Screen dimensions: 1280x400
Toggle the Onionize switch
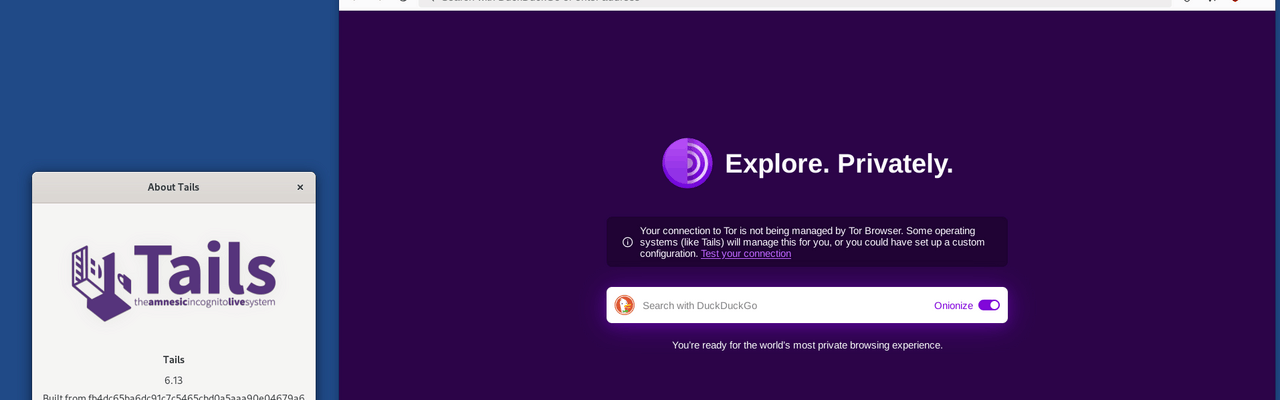click(x=989, y=305)
